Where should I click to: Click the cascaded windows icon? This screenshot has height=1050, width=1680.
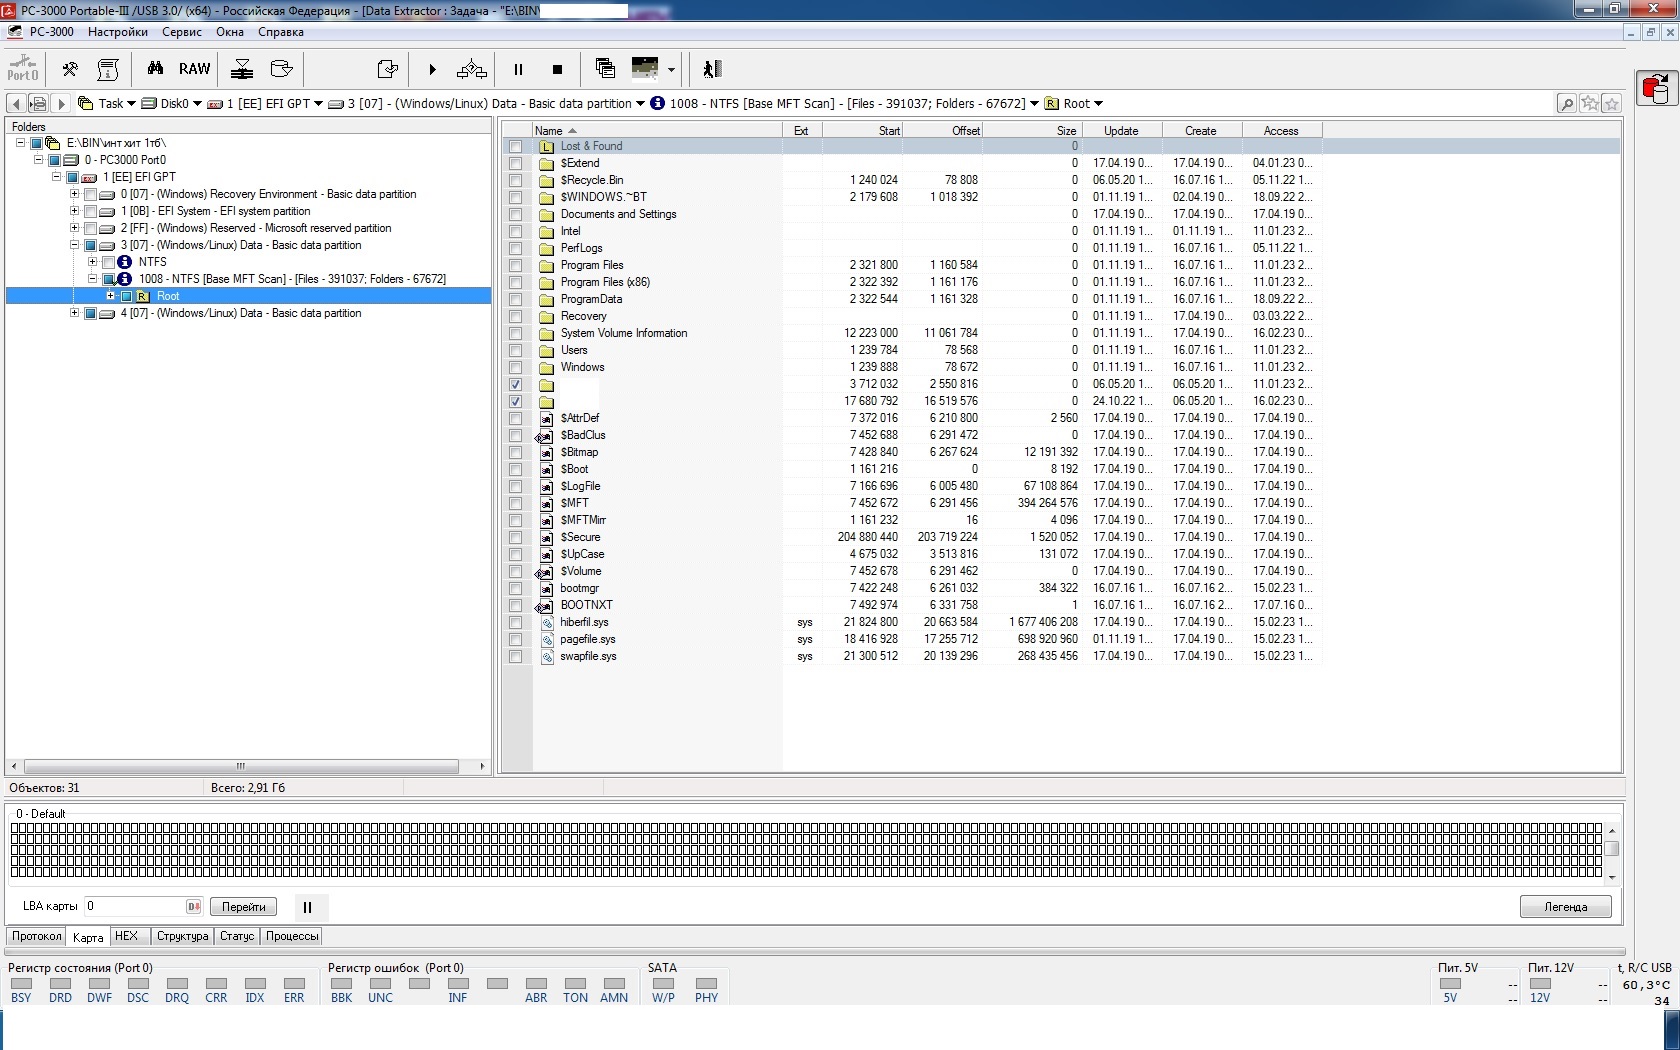point(605,68)
